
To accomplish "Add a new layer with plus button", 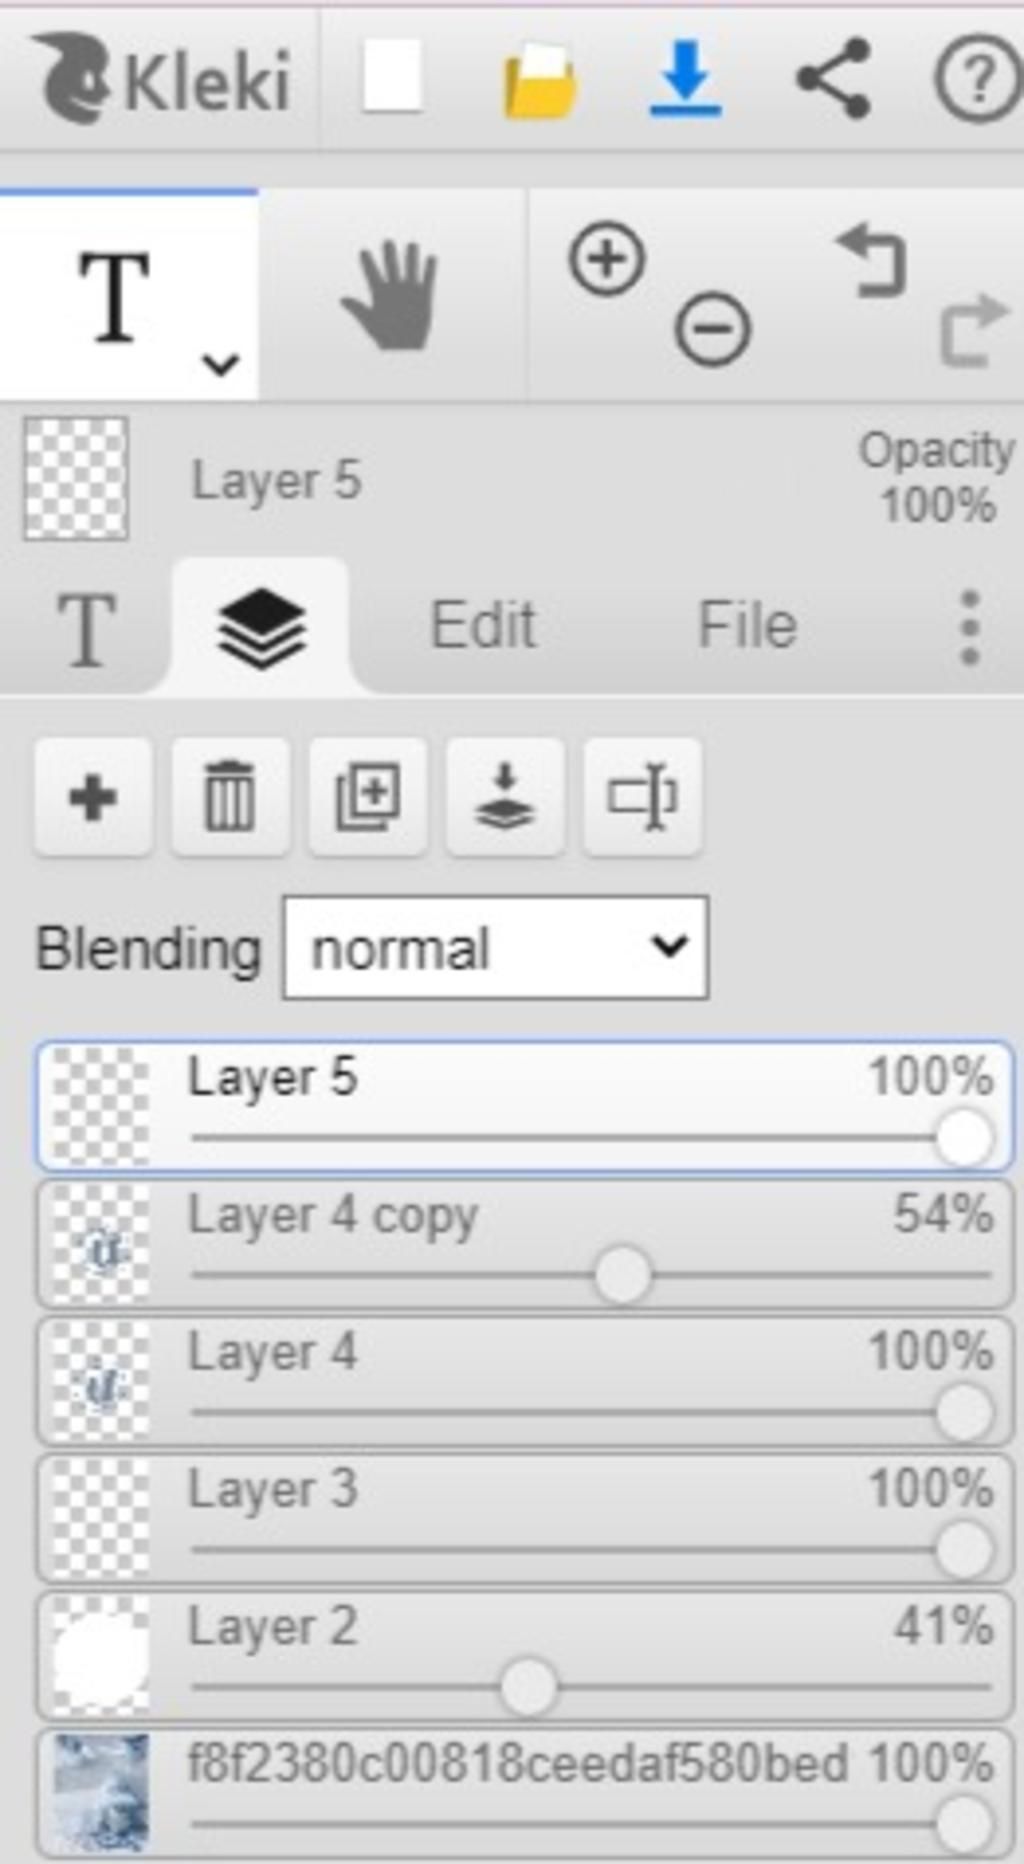I will (93, 797).
